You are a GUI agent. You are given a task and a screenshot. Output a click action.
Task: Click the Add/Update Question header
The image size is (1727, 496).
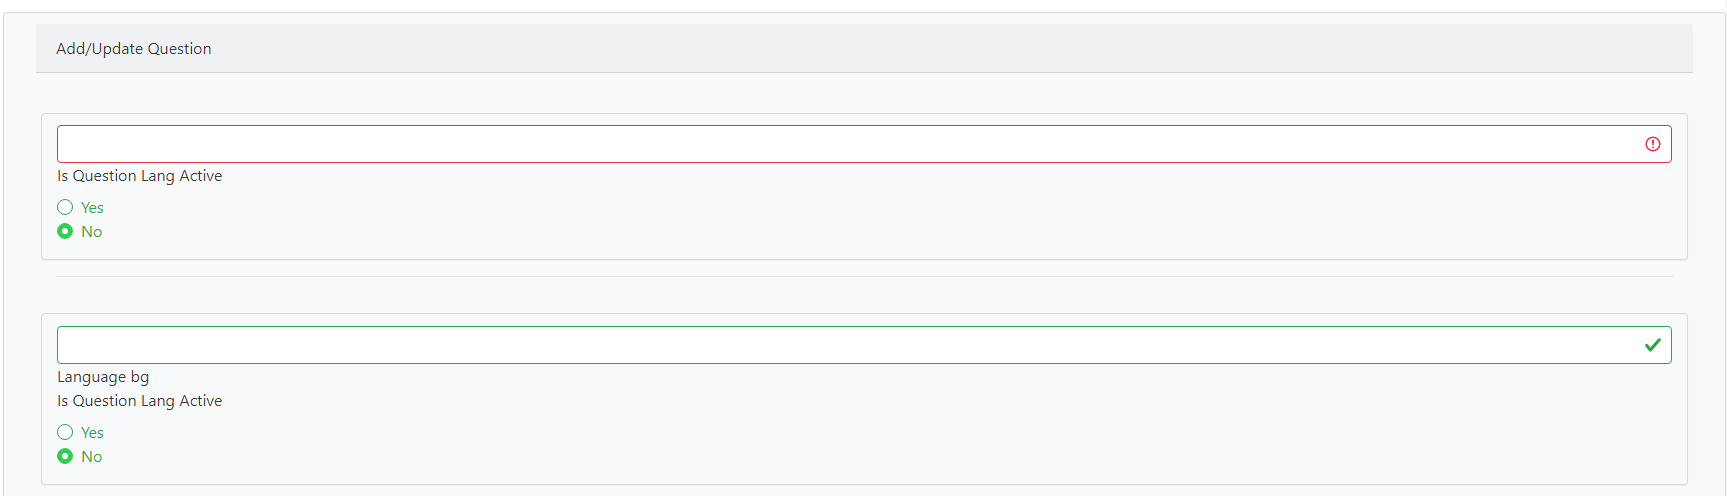tap(133, 48)
